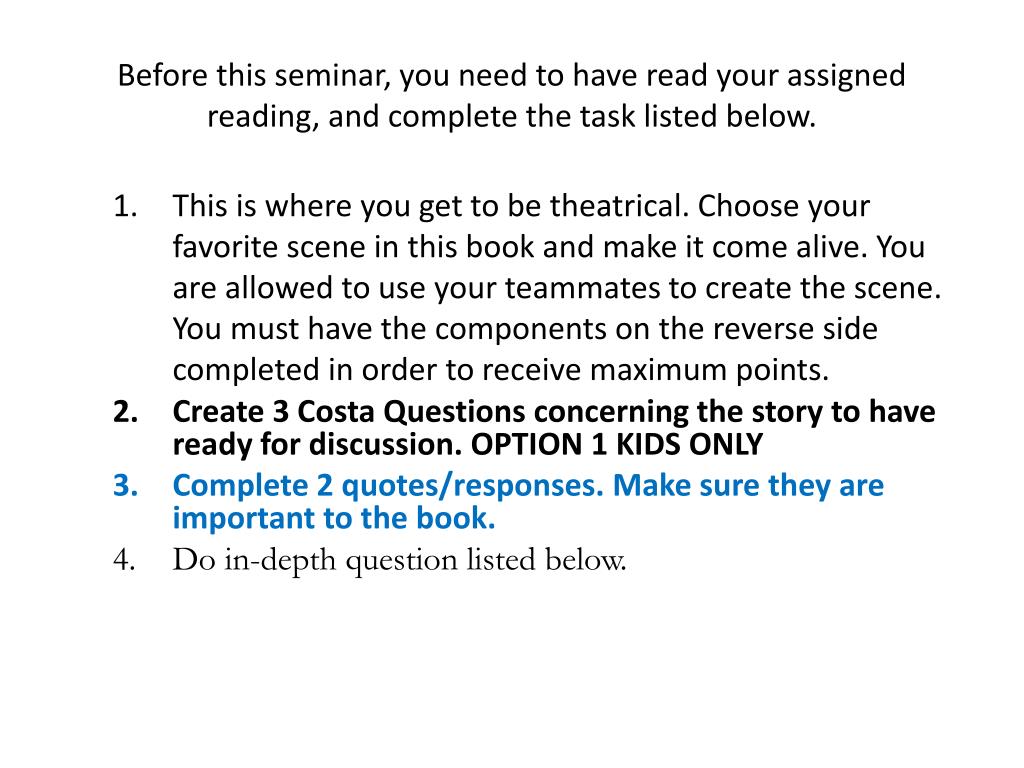Click 'reading, and complete the task' line
The image size is (1024, 768).
(511, 117)
